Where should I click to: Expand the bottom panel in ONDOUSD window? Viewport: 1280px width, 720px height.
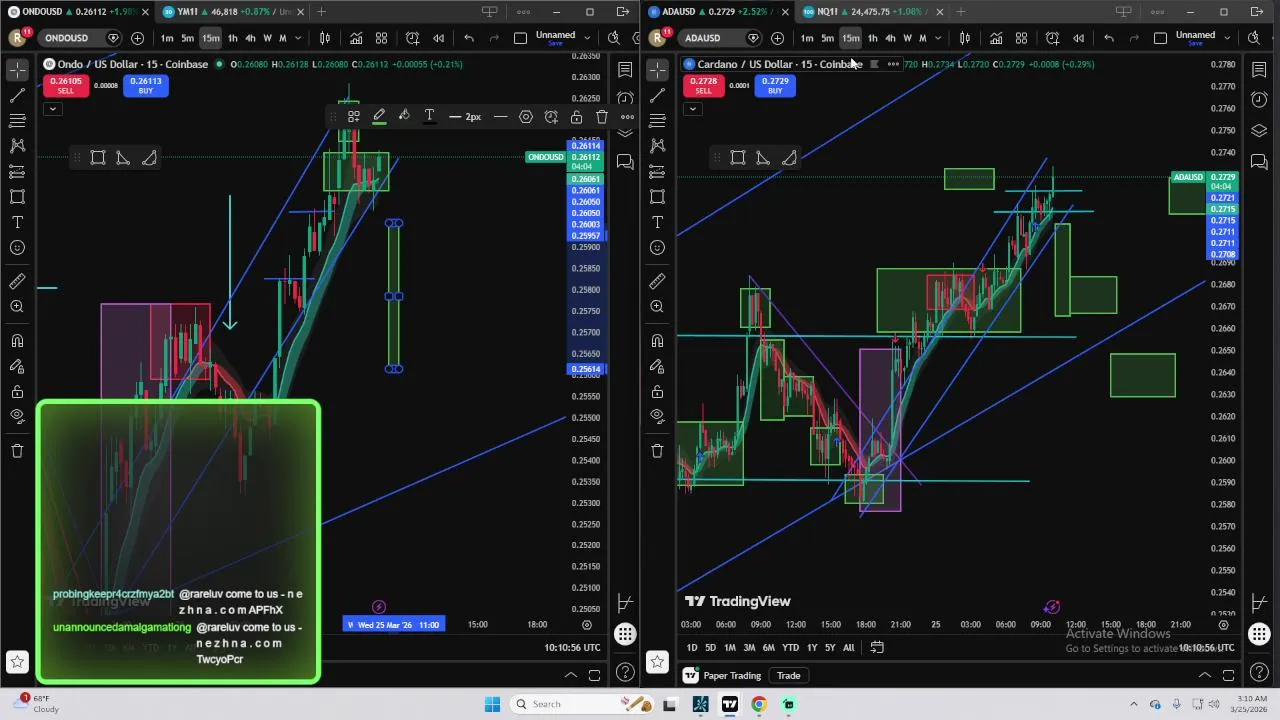pos(570,675)
